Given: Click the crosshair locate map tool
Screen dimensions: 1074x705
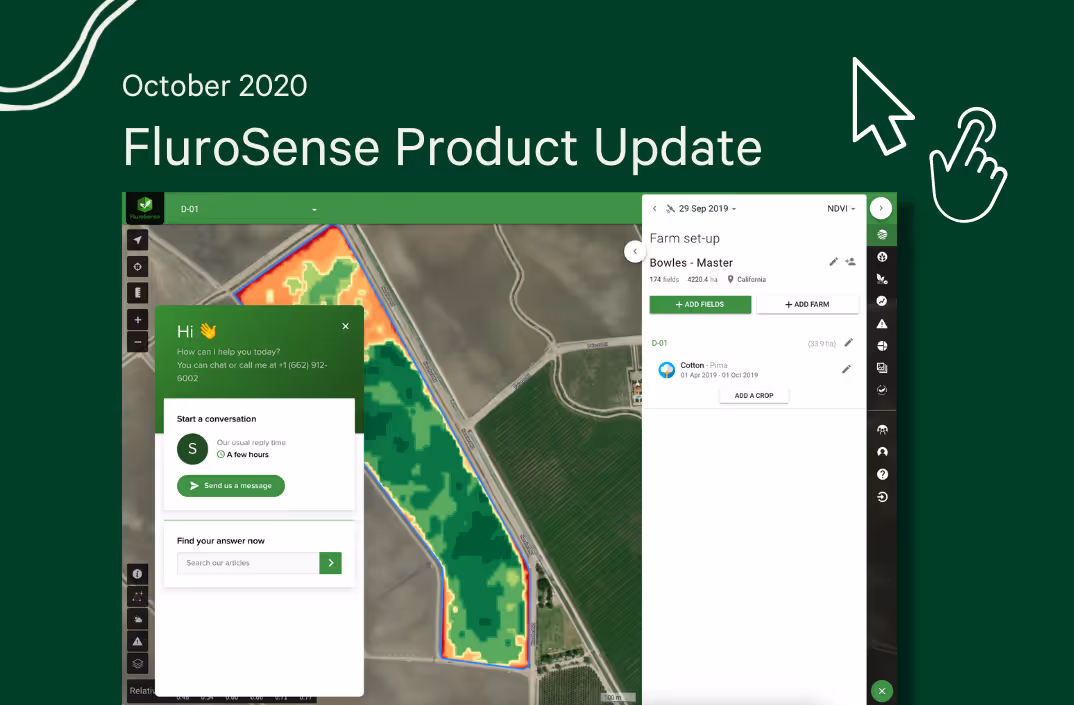Looking at the screenshot, I should (138, 267).
